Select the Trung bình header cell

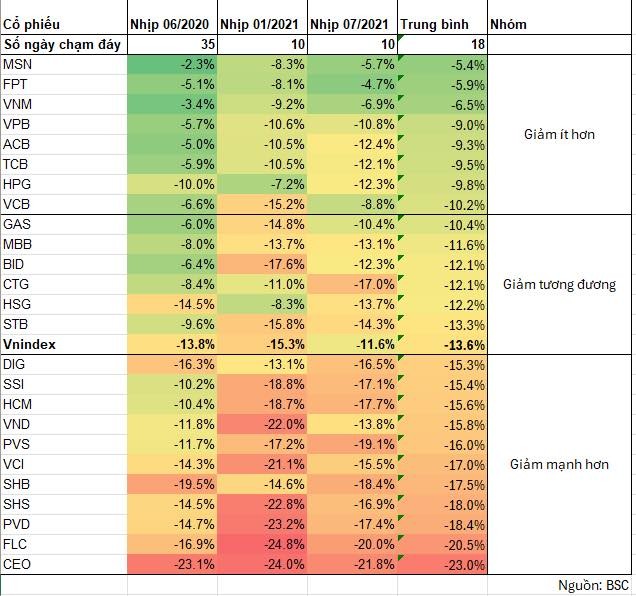coord(442,22)
